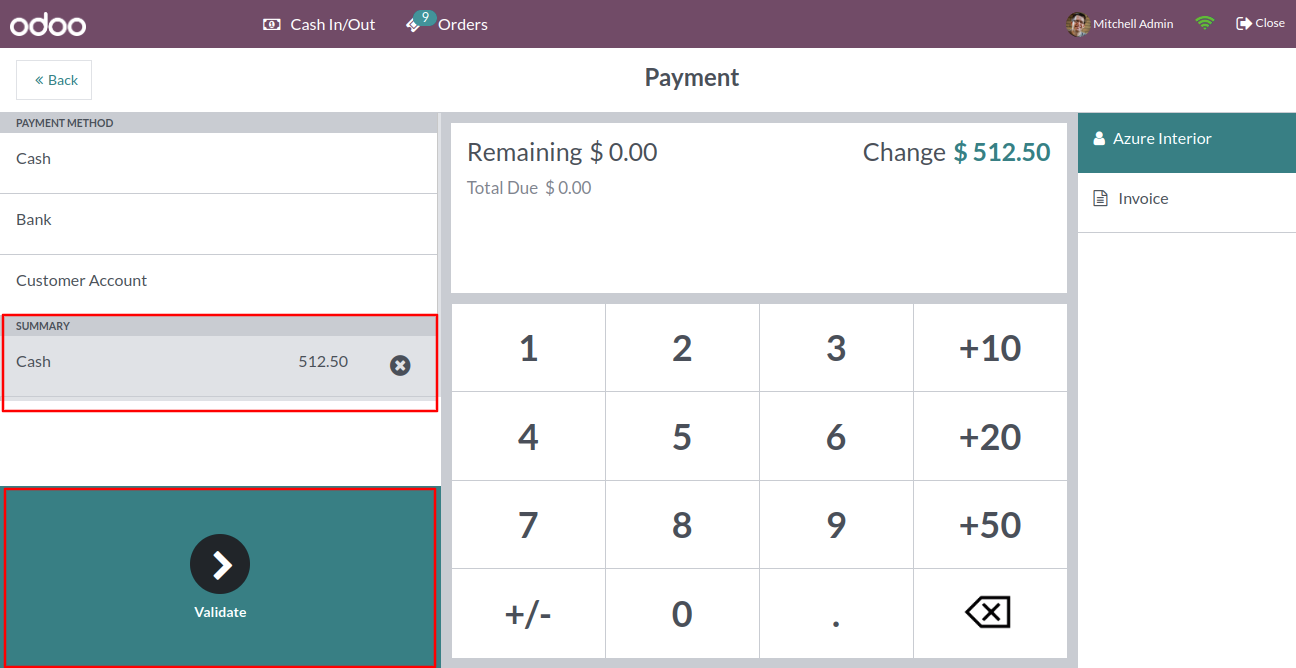Click Mitchell Admin user avatar
The width and height of the screenshot is (1296, 668).
[1078, 24]
